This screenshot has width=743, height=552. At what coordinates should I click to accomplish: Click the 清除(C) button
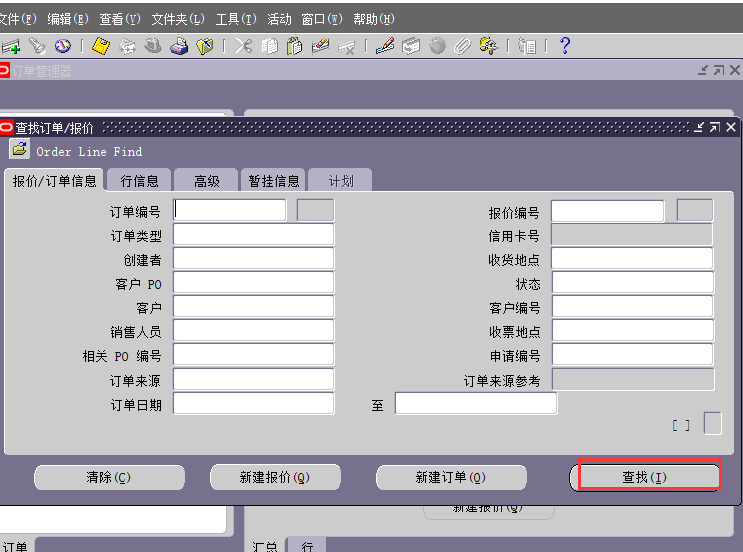pyautogui.click(x=108, y=478)
